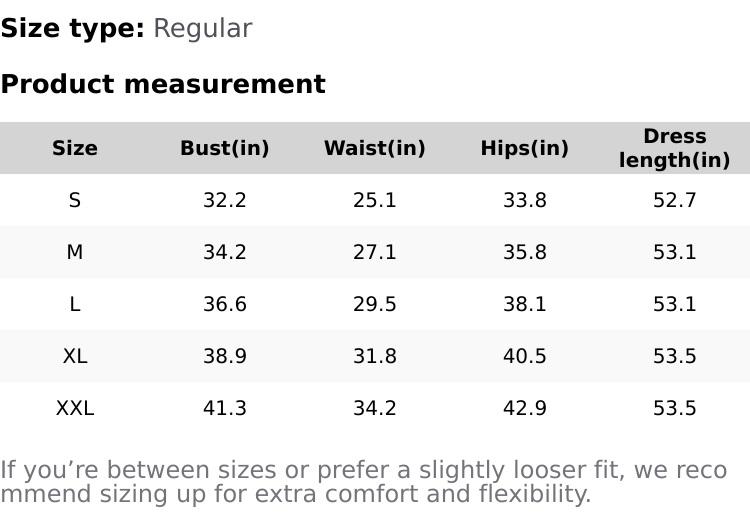Screen dimensions: 750x530
Task: Click the Hips(in) column header
Action: click(x=525, y=148)
